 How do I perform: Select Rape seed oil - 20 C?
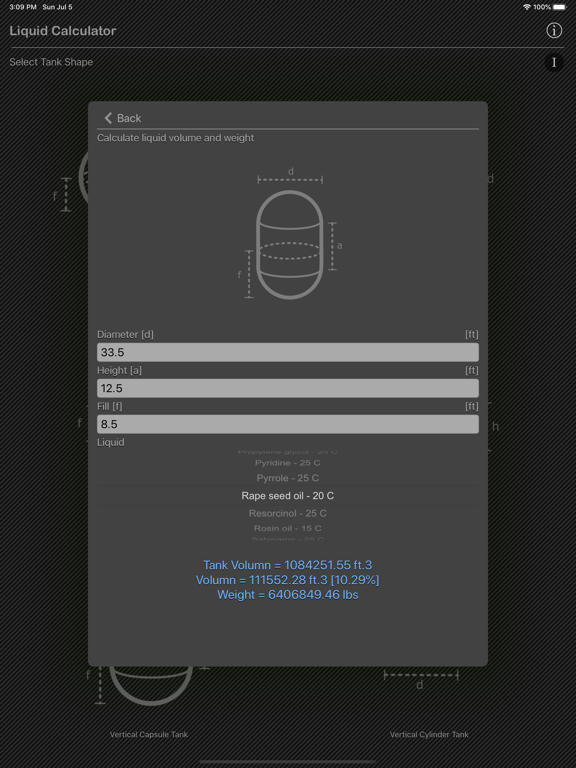click(x=288, y=496)
